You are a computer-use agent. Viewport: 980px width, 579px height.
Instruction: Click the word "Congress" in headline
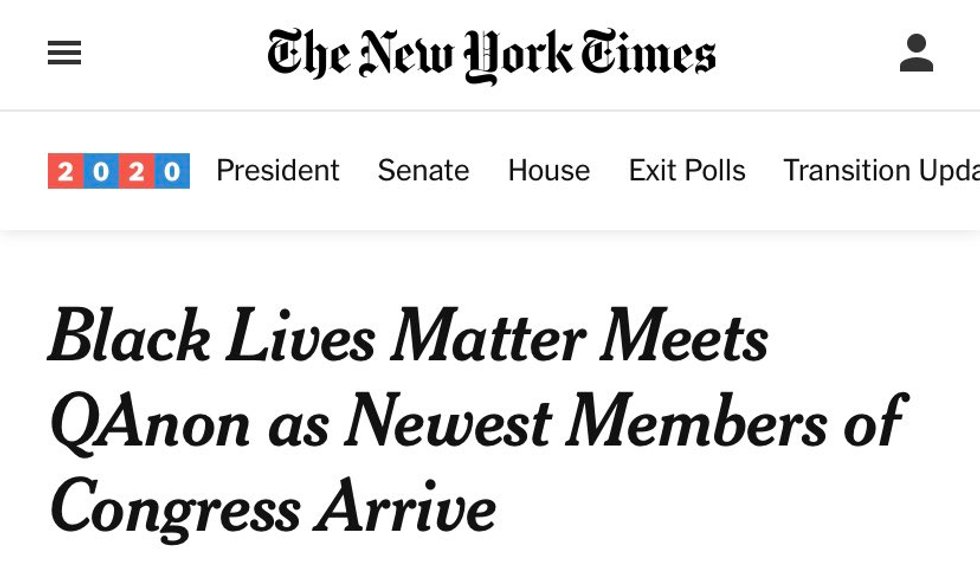point(176,507)
